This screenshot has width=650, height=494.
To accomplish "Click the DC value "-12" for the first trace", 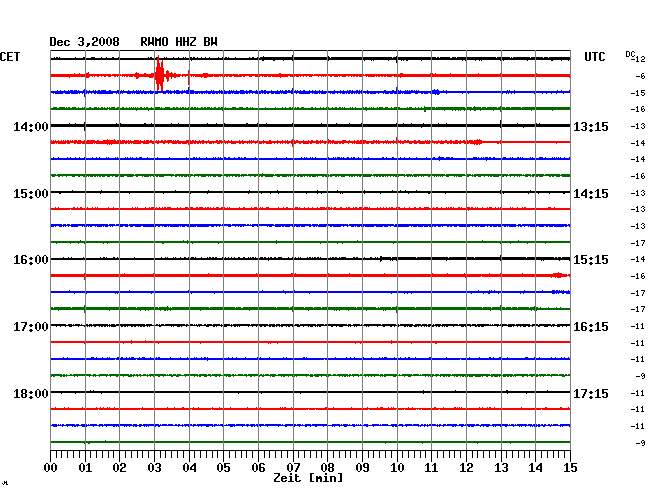I will click(639, 59).
